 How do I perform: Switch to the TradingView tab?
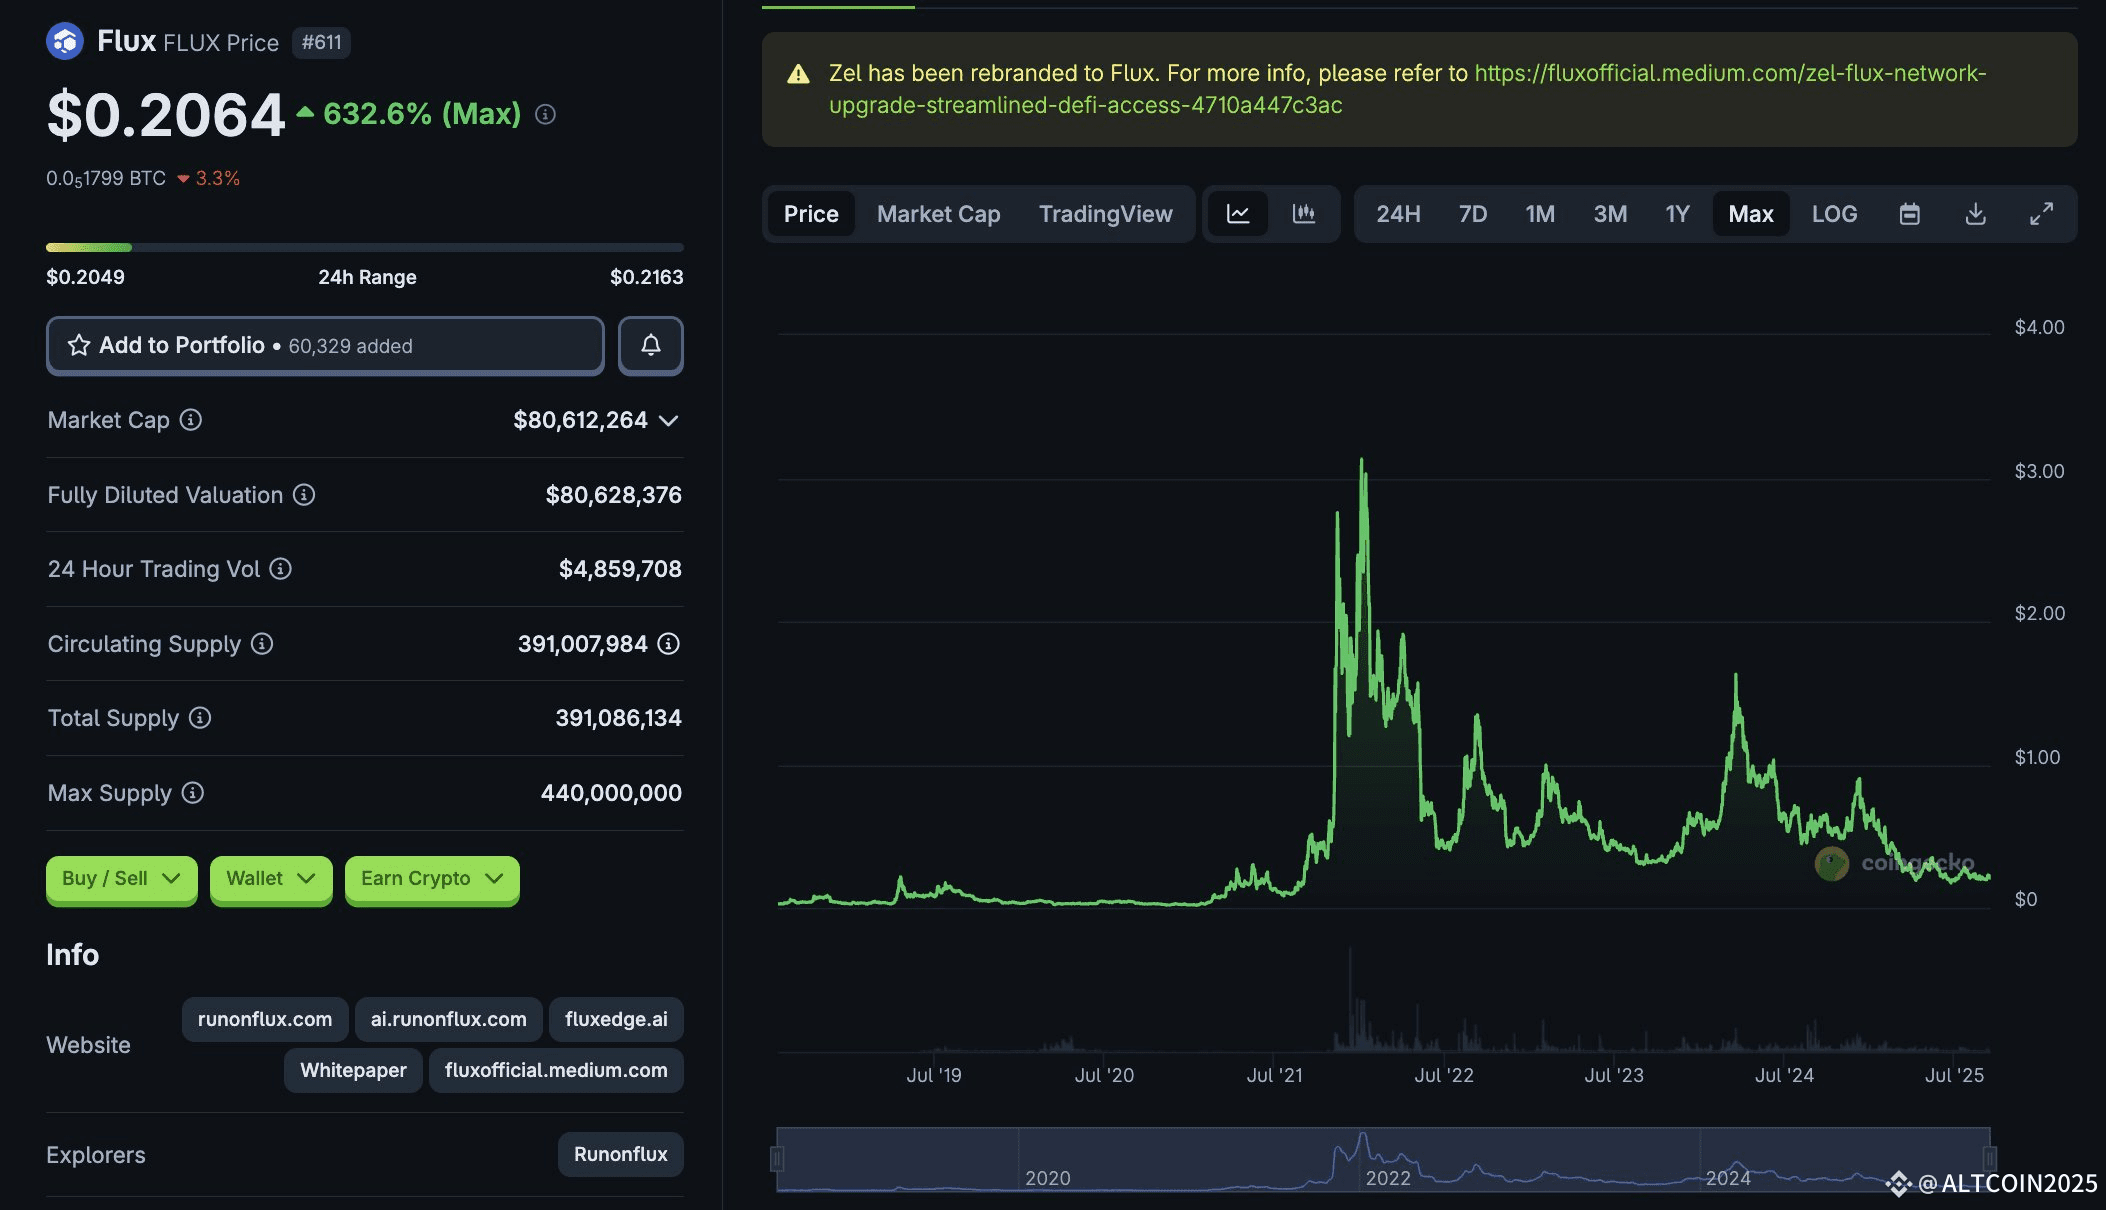pos(1105,214)
